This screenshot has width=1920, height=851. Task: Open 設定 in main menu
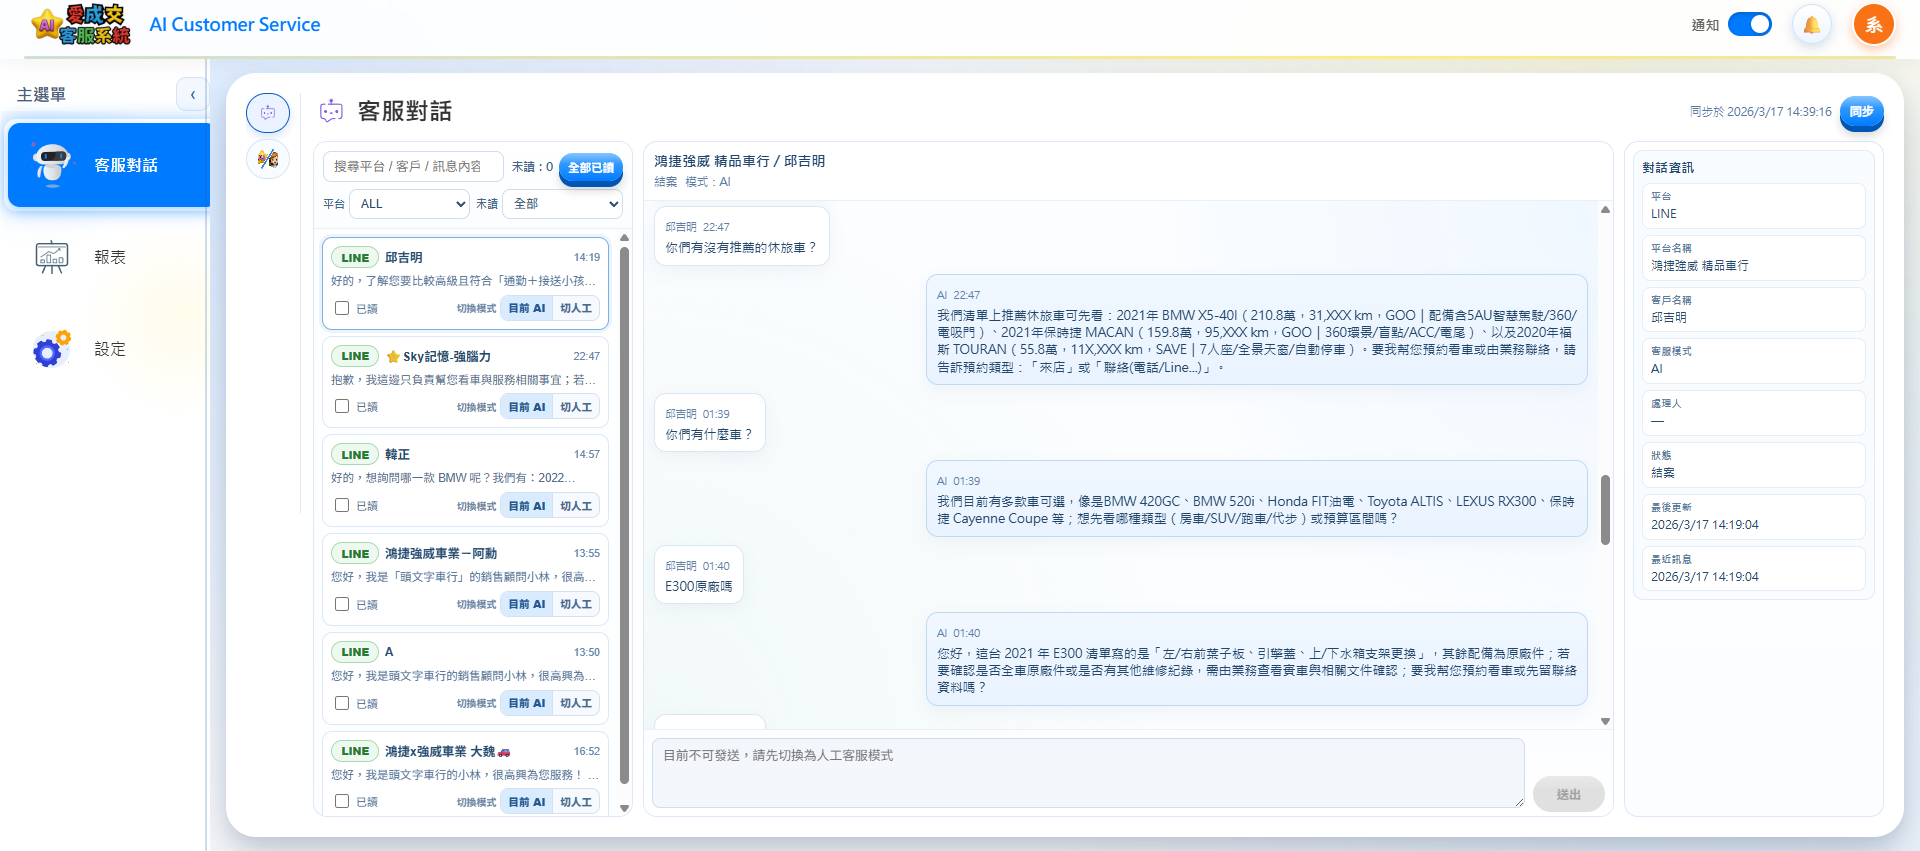[108, 349]
